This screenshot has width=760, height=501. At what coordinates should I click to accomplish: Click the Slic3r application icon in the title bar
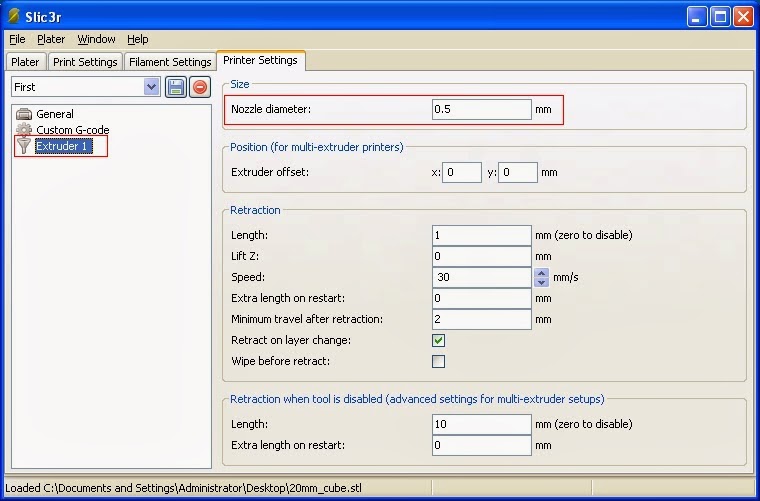click(x=14, y=16)
